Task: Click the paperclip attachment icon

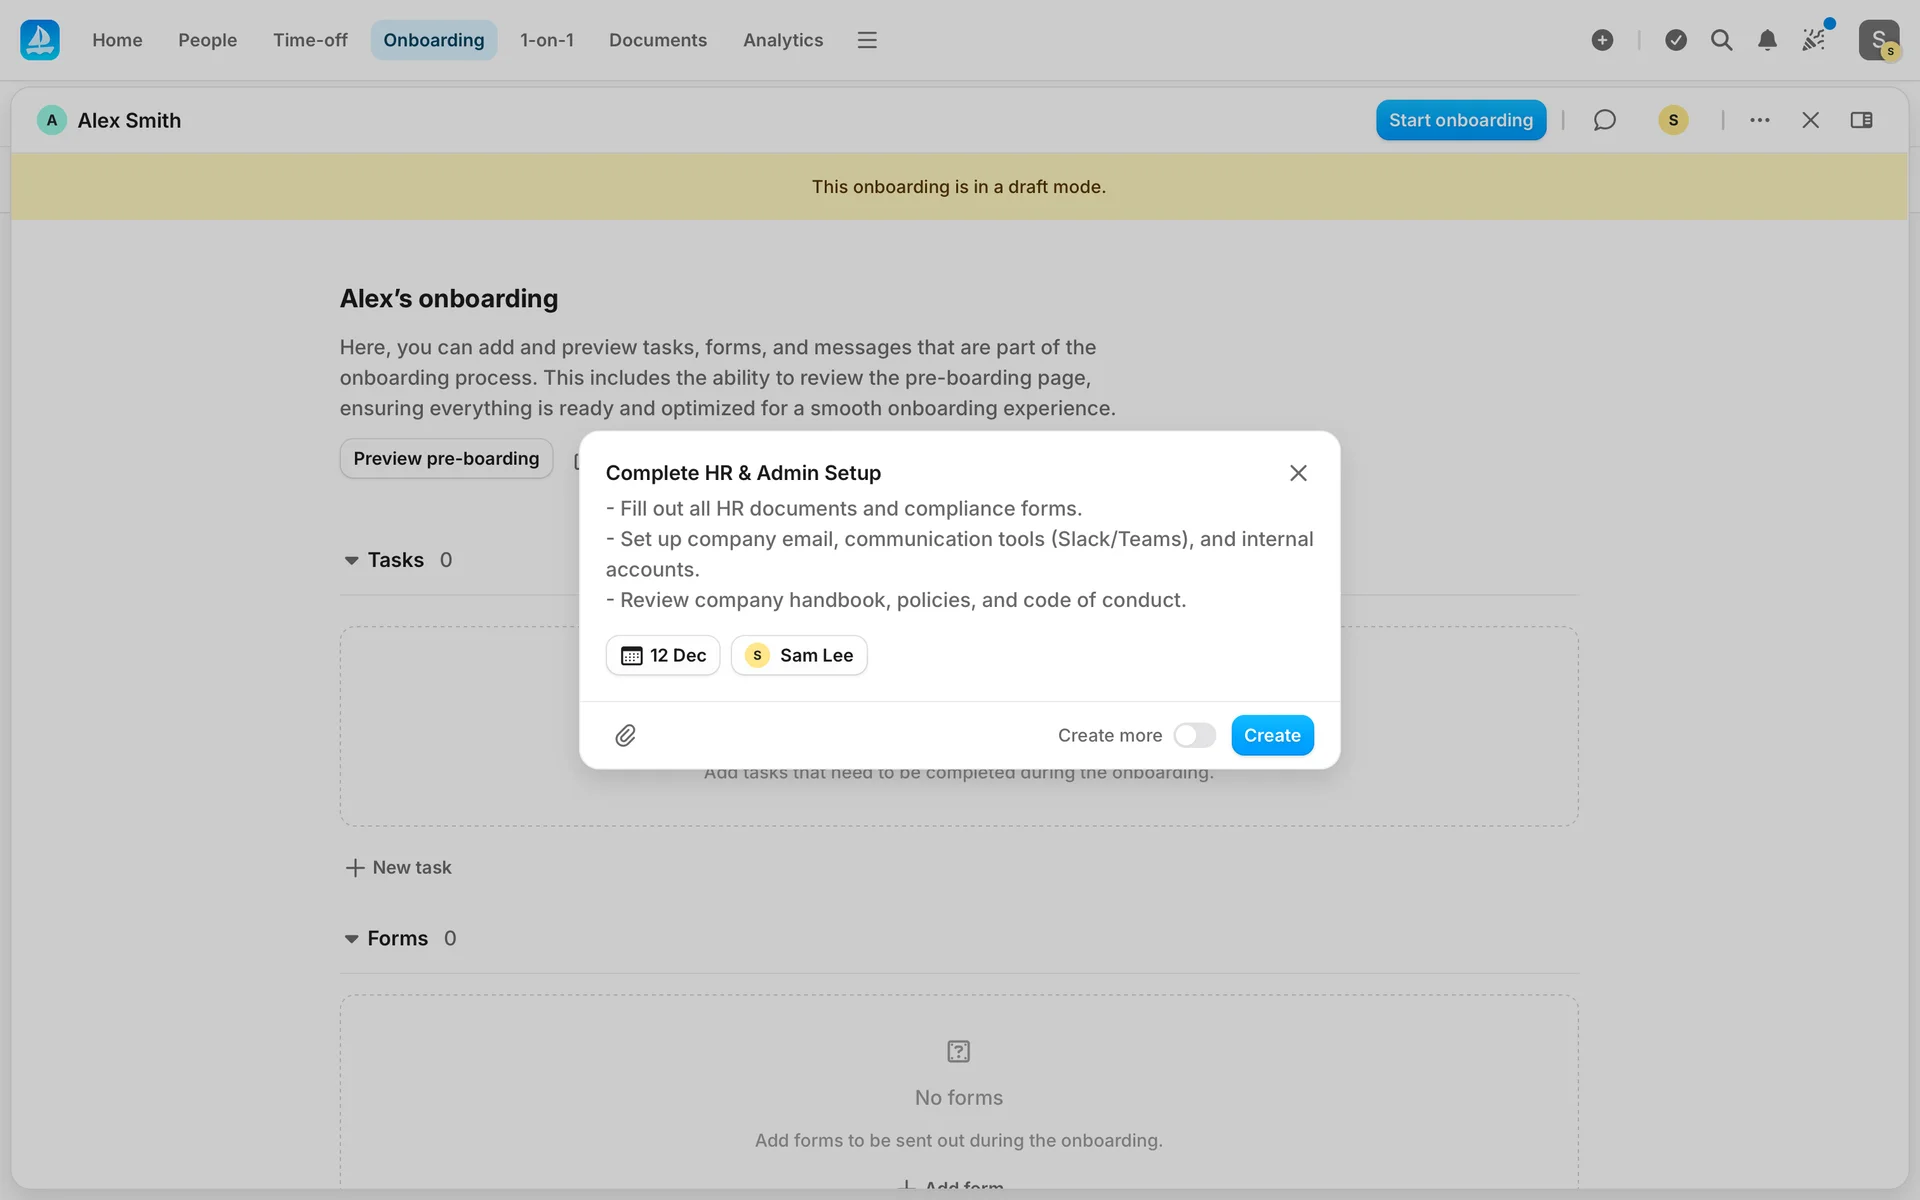Action: point(625,736)
